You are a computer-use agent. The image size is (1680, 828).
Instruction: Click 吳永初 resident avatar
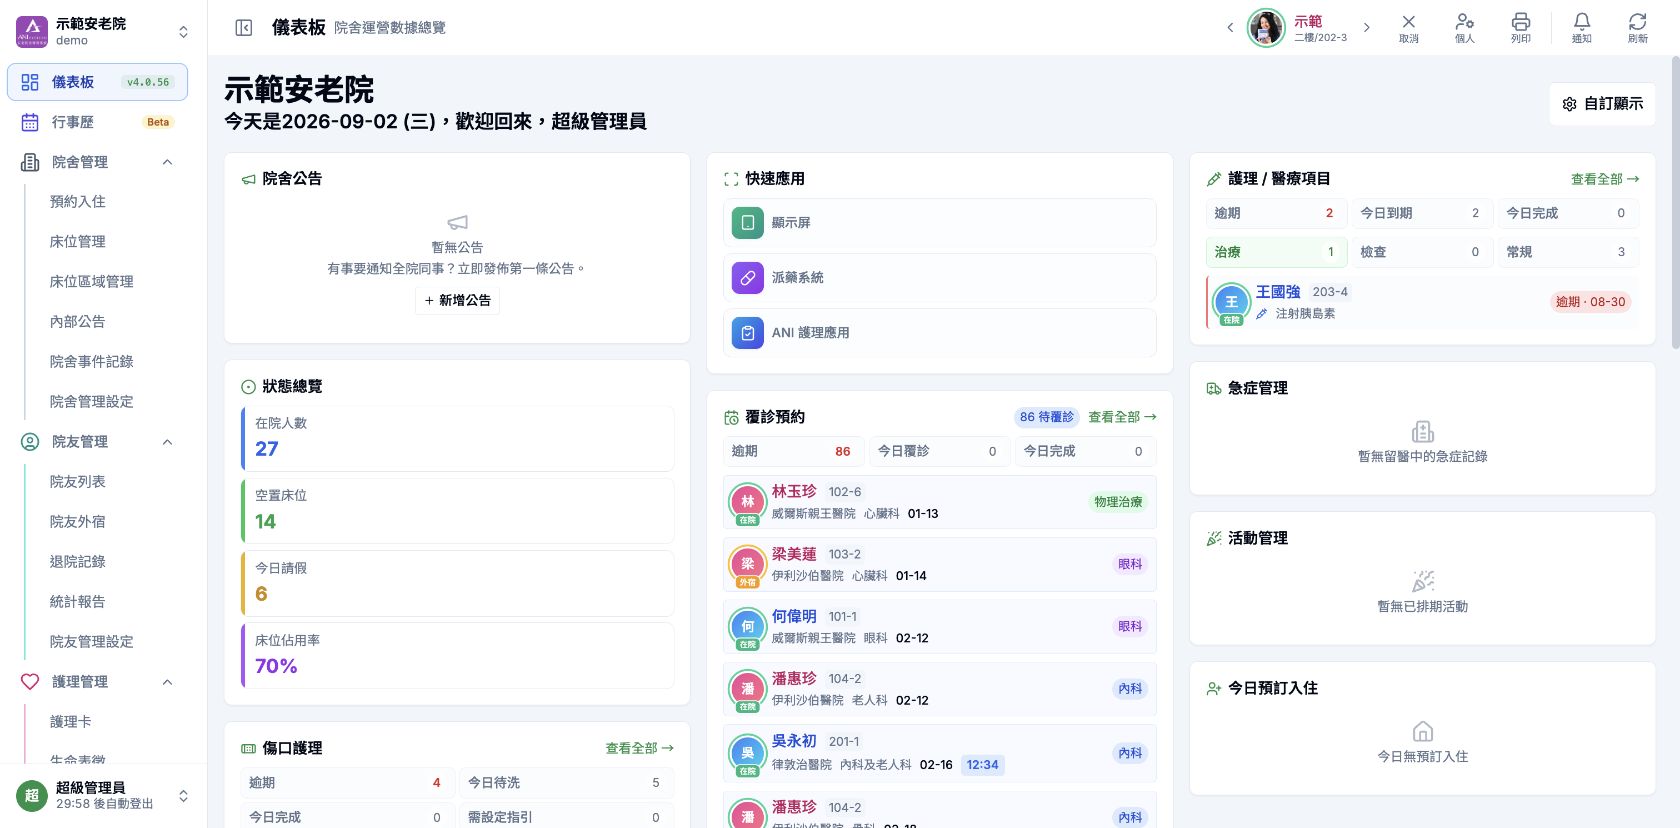click(747, 753)
